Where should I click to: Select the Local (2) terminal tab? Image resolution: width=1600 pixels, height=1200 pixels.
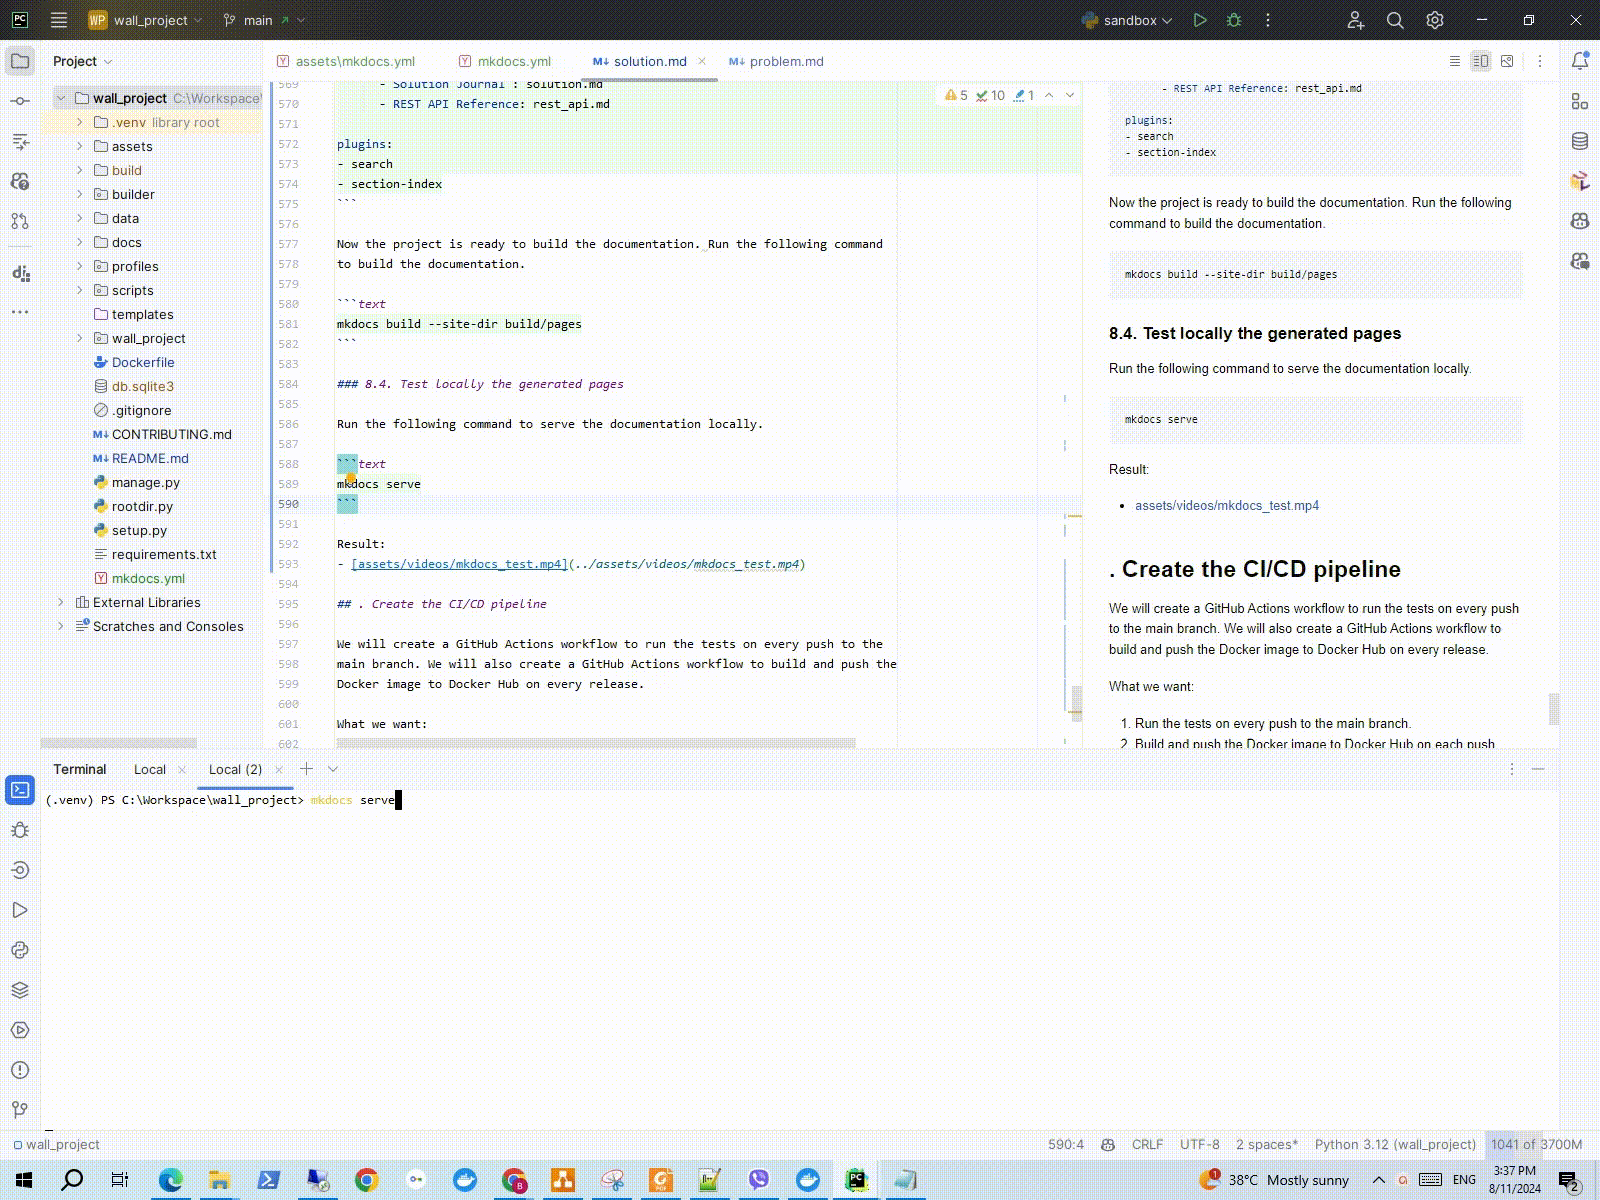(236, 769)
